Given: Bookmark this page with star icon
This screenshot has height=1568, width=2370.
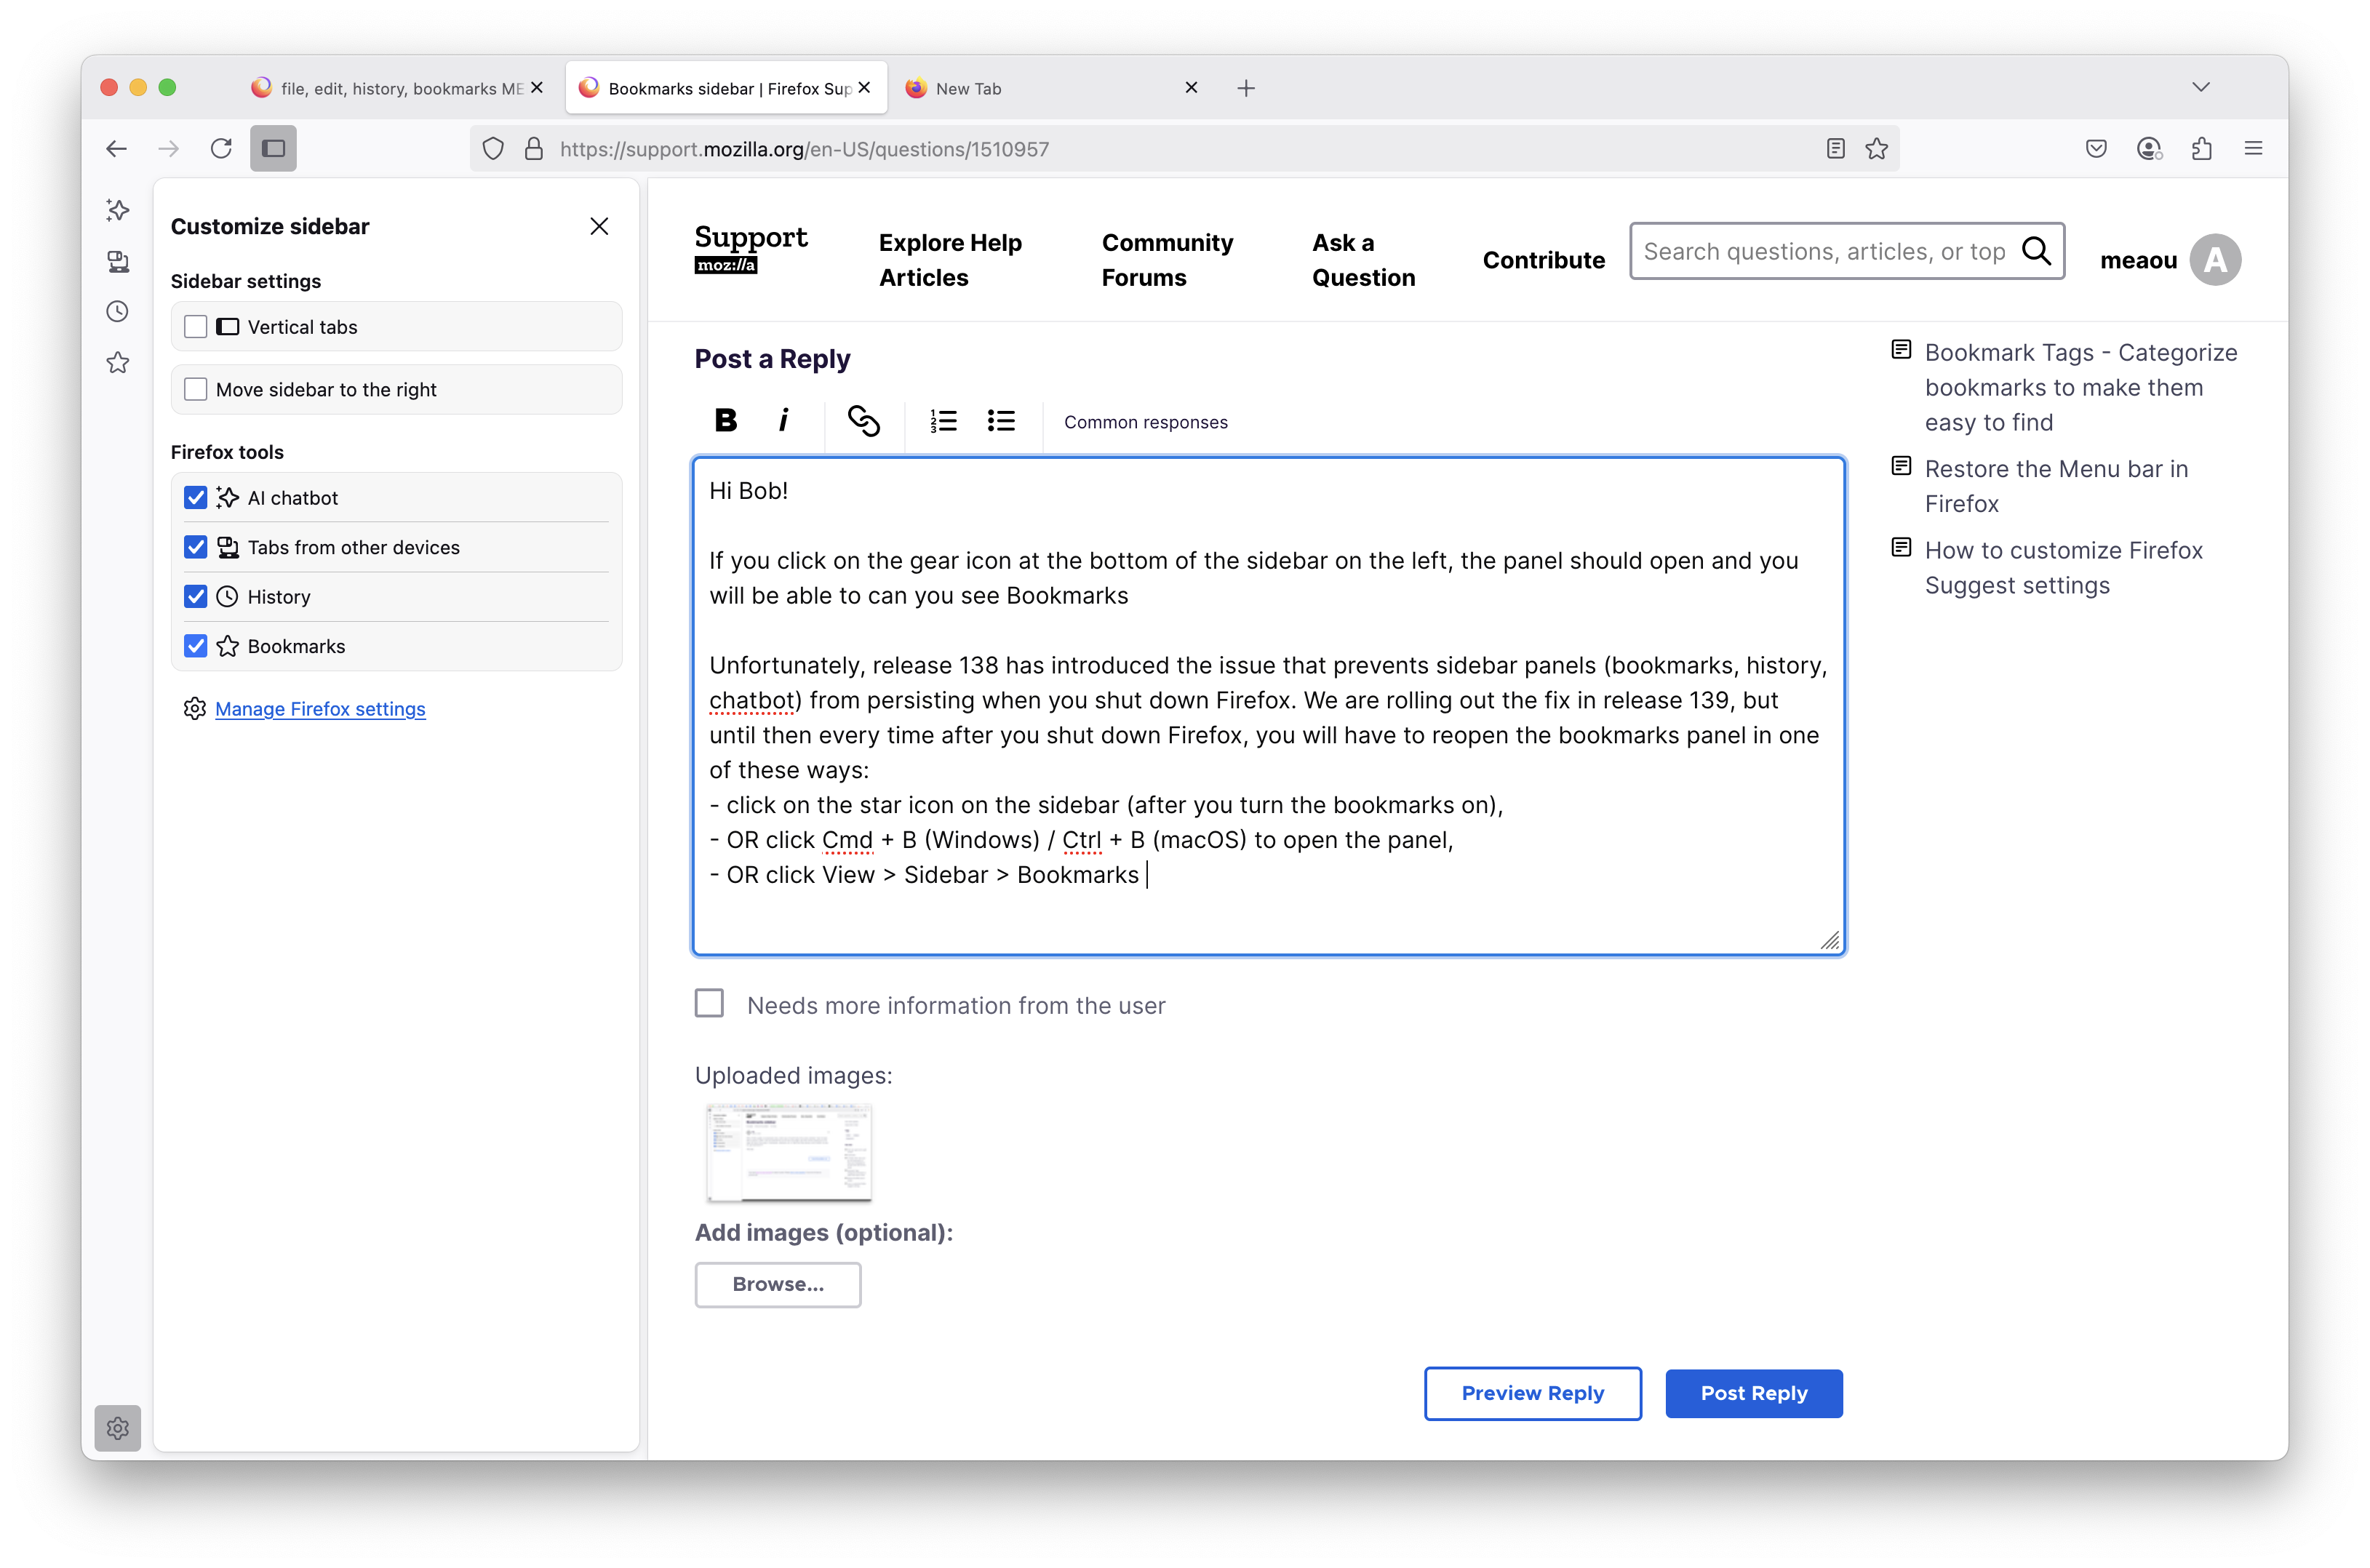Looking at the screenshot, I should (x=1877, y=148).
